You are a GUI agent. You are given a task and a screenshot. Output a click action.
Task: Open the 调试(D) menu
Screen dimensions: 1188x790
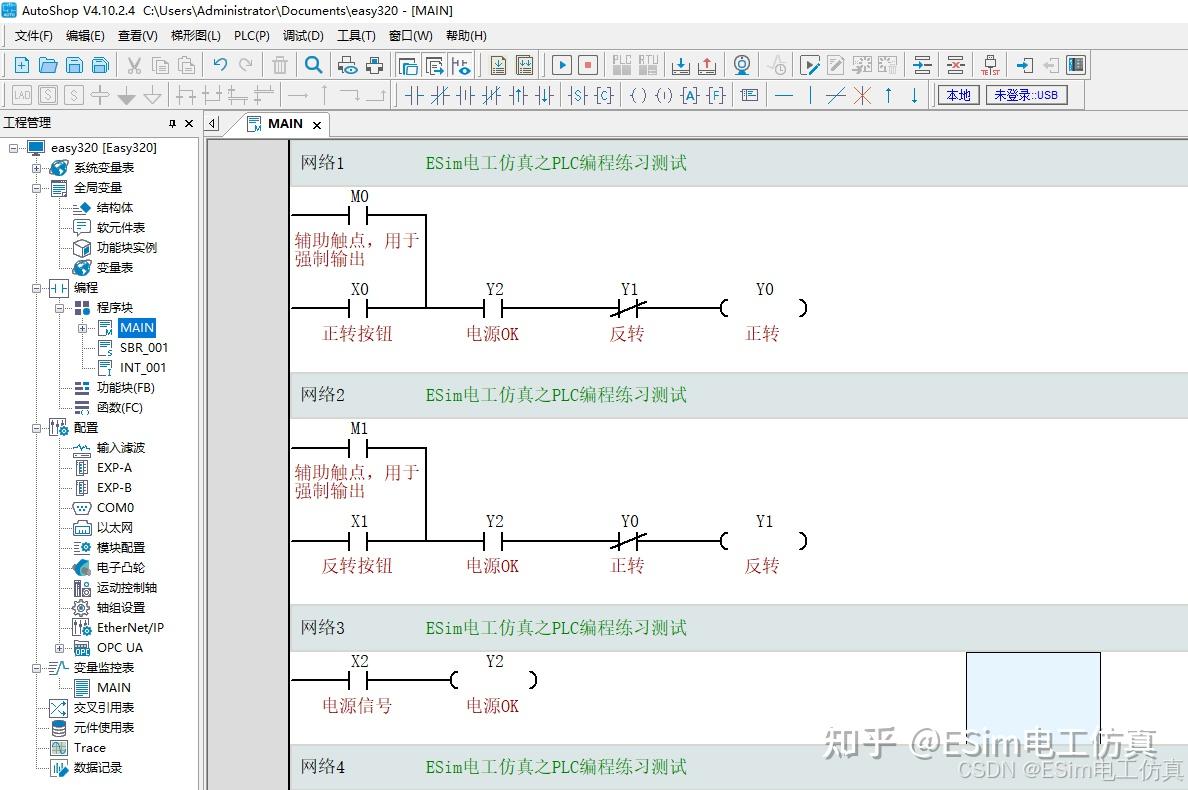point(303,36)
